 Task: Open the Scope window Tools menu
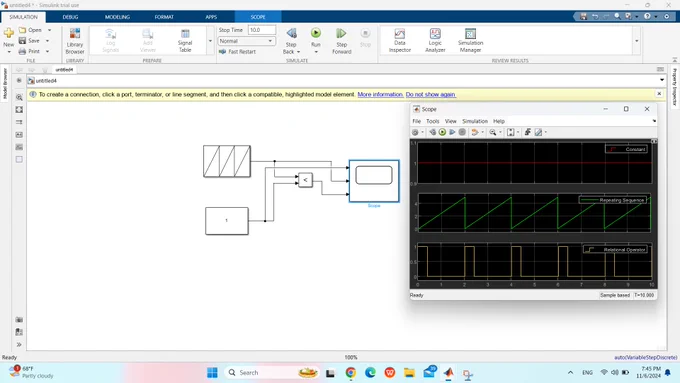[432, 121]
